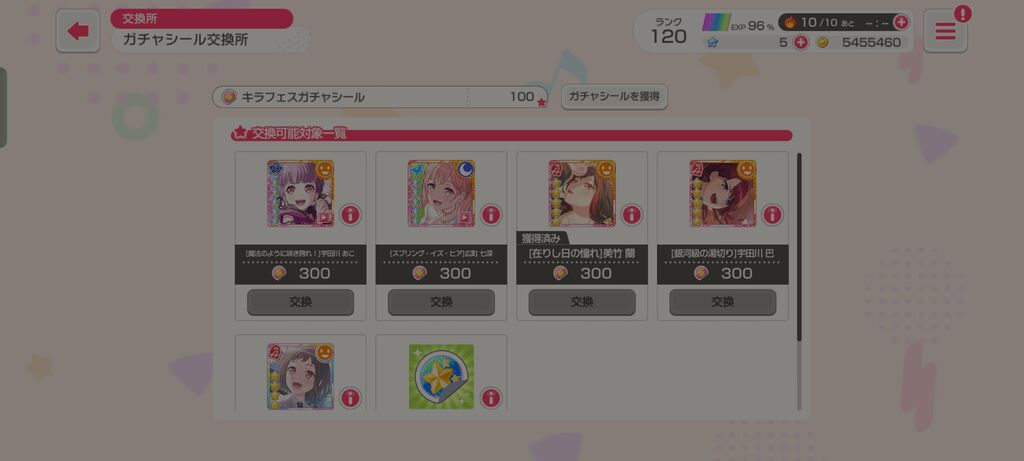1024x461 pixels.
Task: Exchange for 宇田川あこ card using 交換
Action: pos(300,302)
